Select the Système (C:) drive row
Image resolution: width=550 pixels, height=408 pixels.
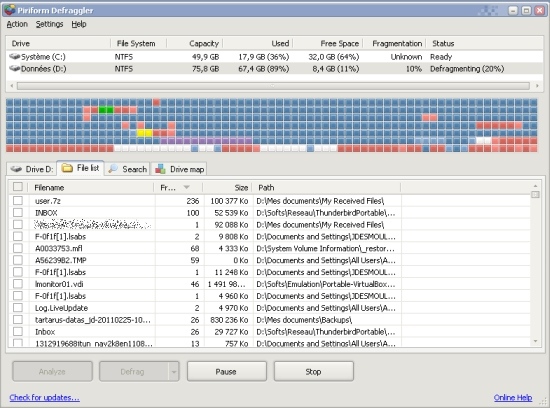coord(275,56)
